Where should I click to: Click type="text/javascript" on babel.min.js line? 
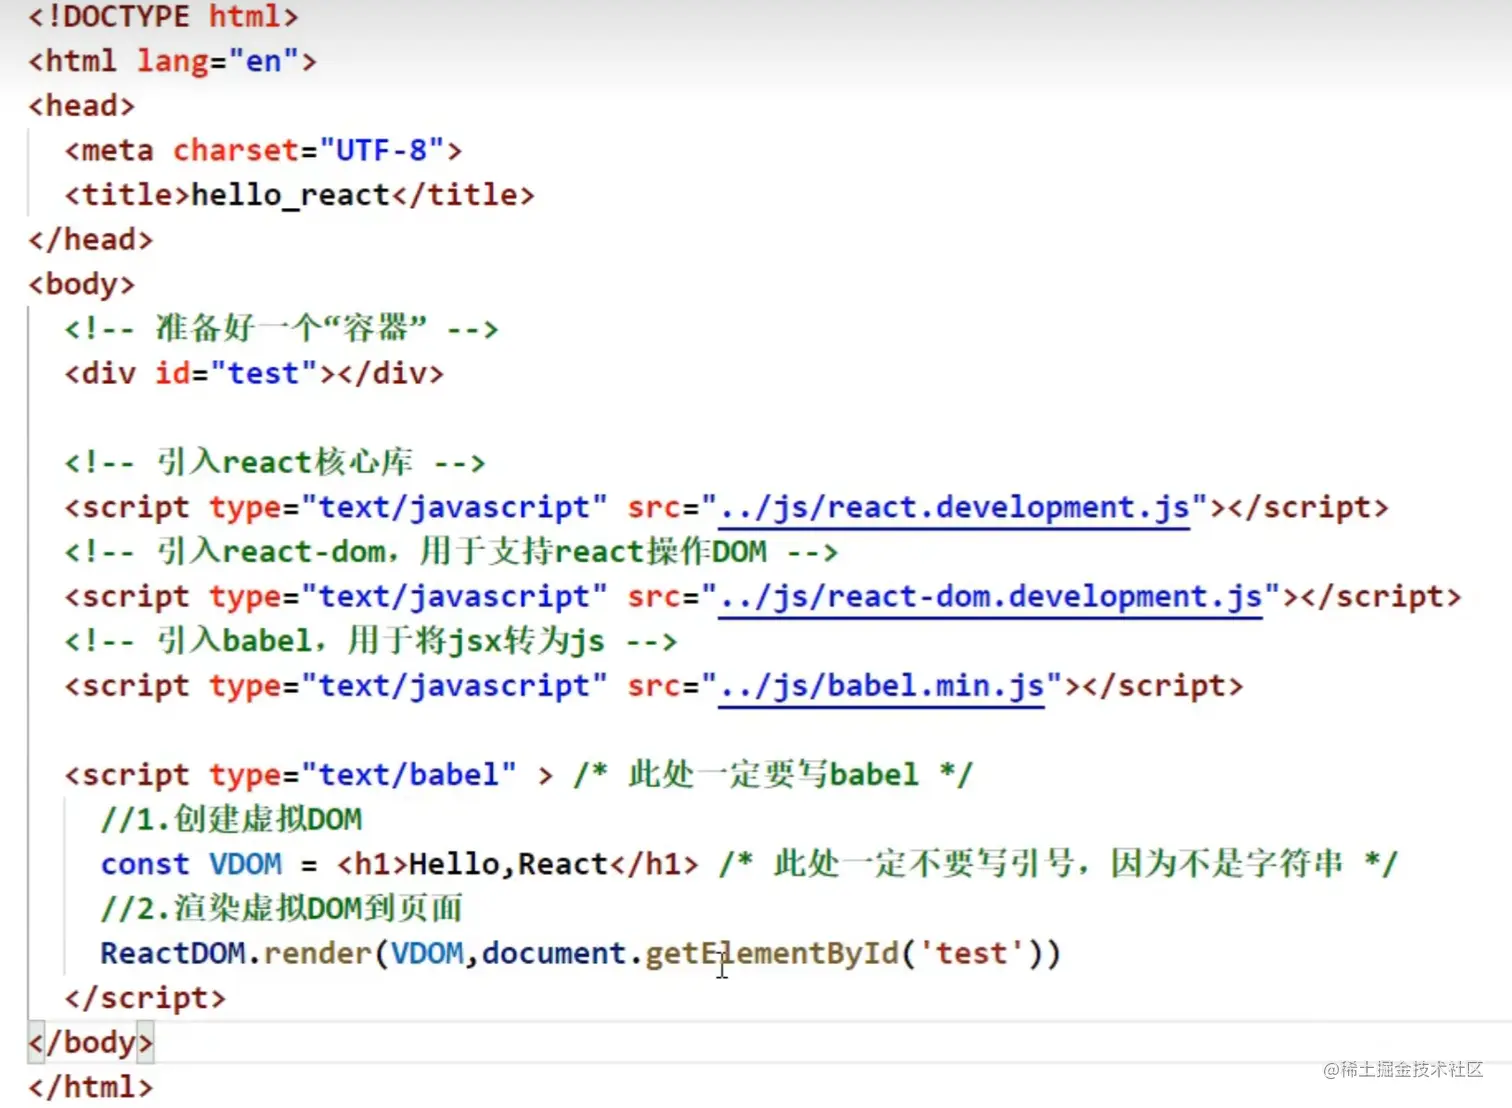point(408,686)
